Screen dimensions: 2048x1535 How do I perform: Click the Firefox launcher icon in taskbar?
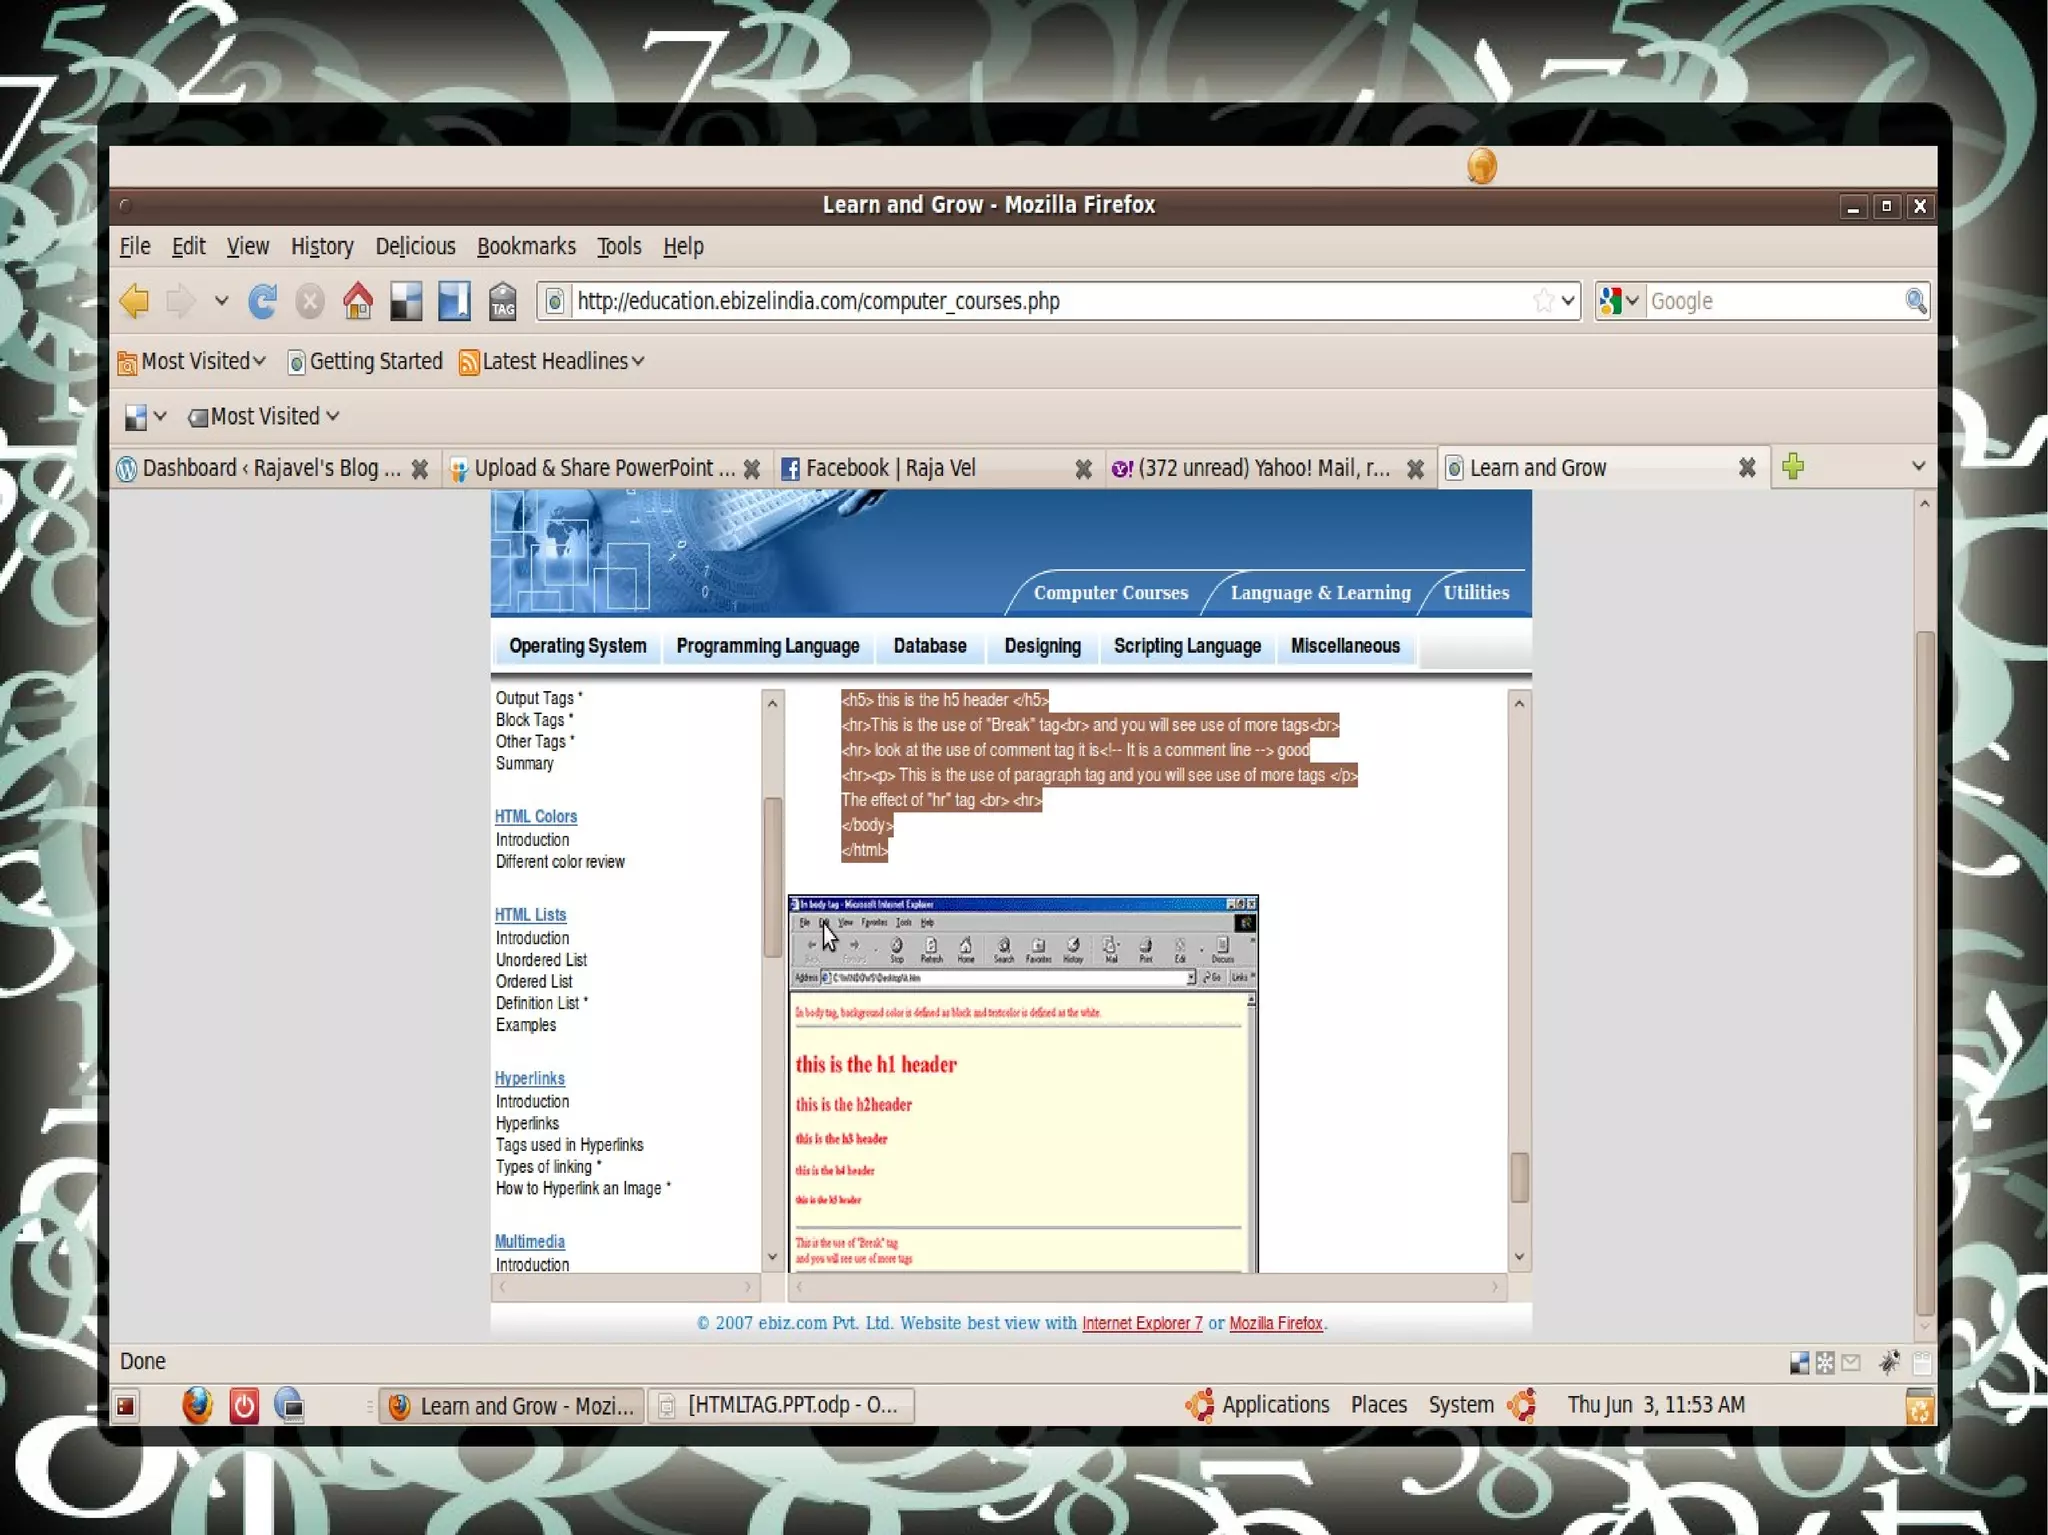pos(197,1406)
